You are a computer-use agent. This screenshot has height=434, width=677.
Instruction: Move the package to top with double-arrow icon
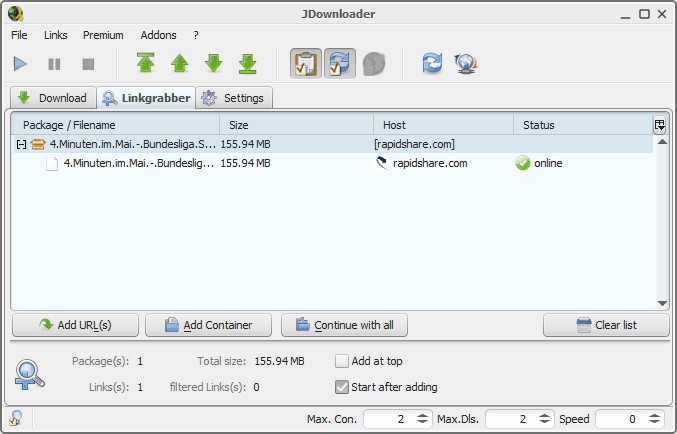[146, 64]
